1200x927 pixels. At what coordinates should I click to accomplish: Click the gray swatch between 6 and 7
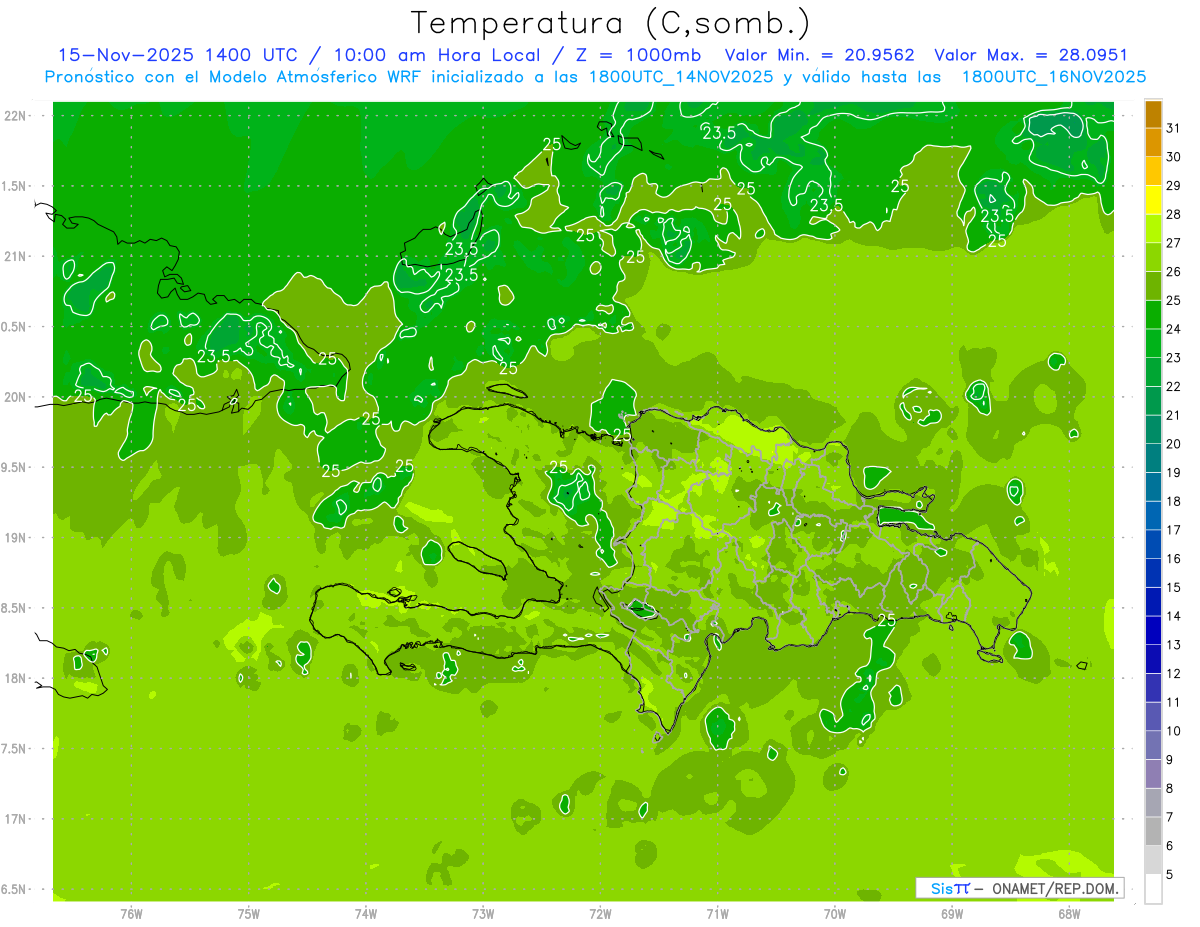click(1153, 832)
